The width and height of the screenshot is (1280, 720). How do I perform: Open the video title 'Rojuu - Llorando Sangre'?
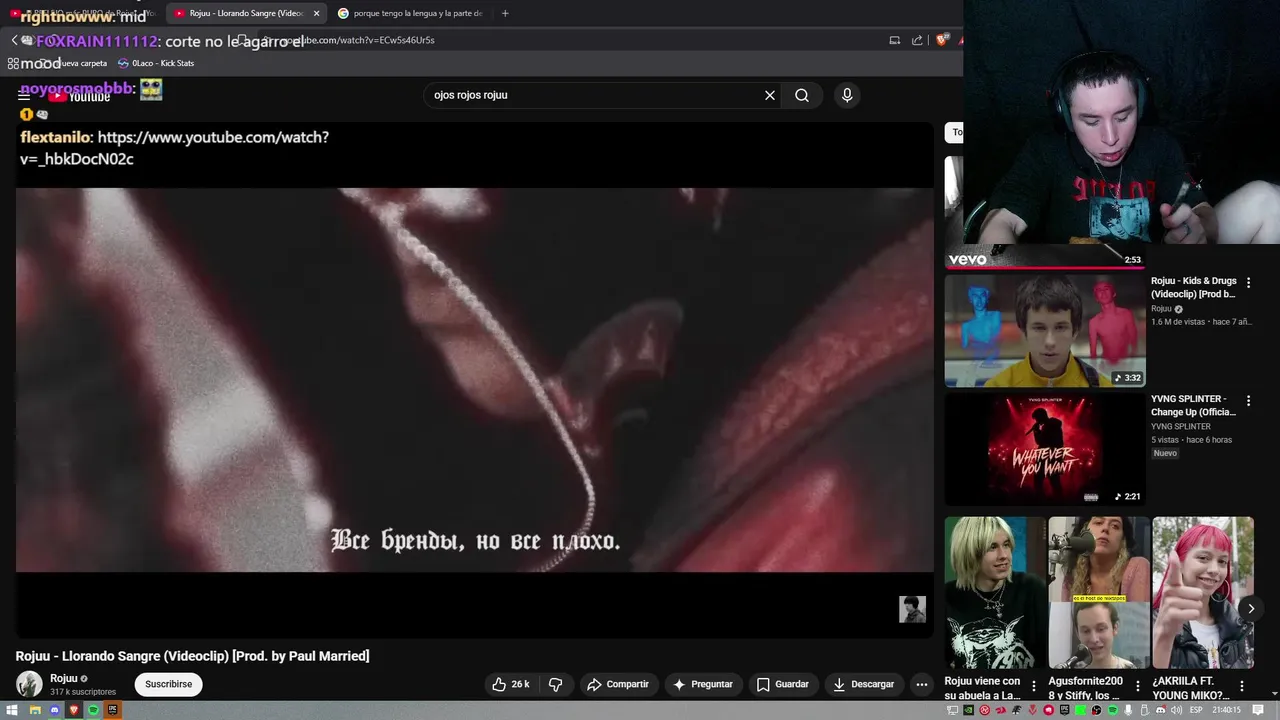point(192,656)
